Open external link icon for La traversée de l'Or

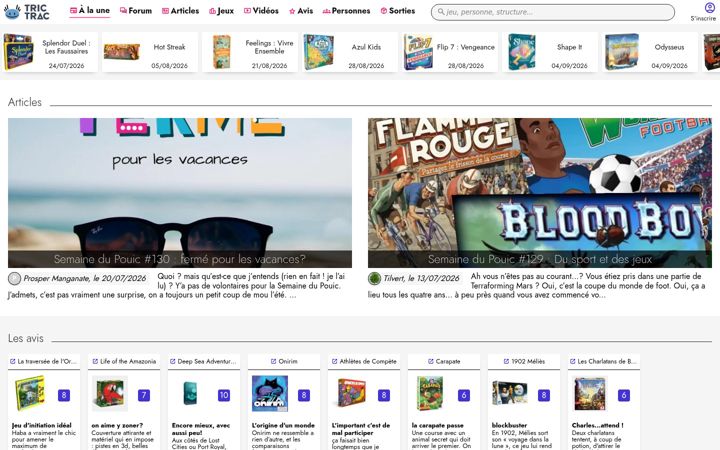coord(12,361)
